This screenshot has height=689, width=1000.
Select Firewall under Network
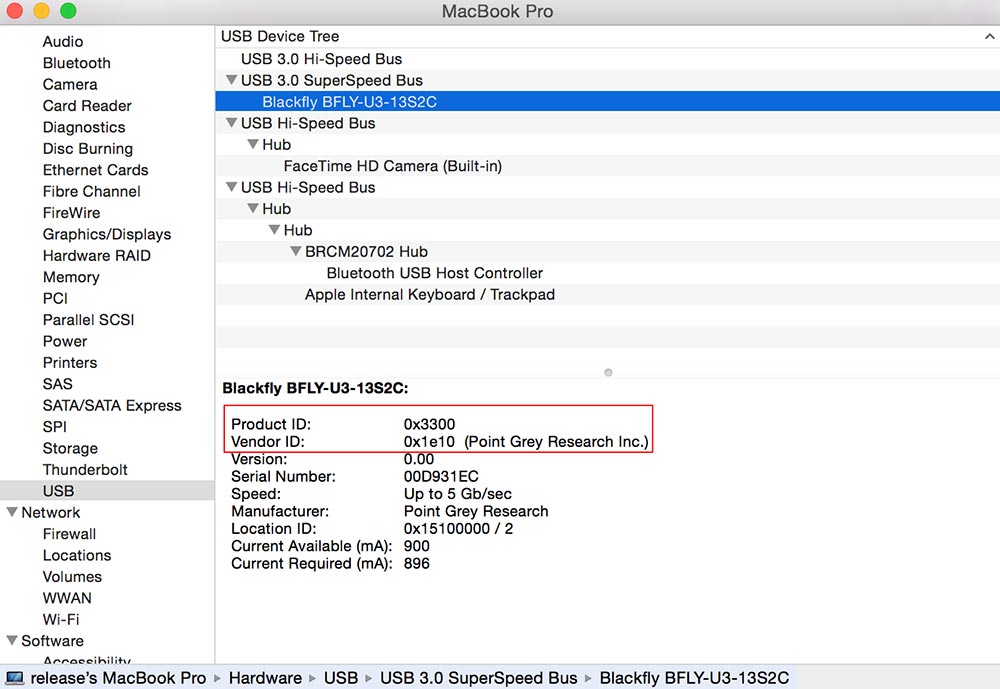click(69, 534)
